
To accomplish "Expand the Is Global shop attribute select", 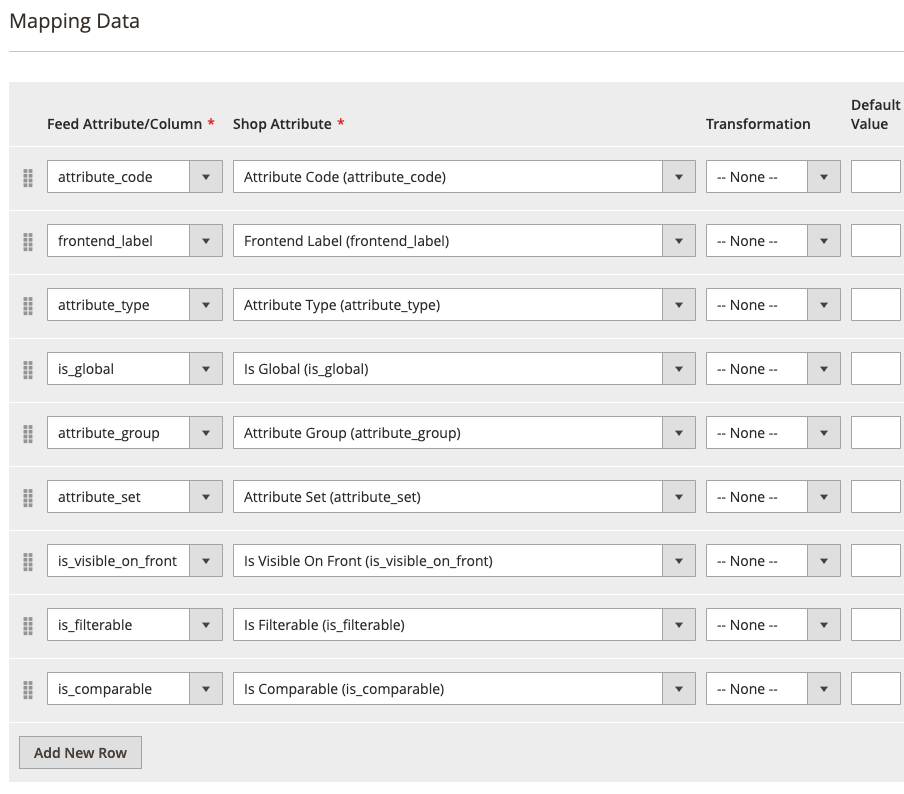I will pos(464,368).
